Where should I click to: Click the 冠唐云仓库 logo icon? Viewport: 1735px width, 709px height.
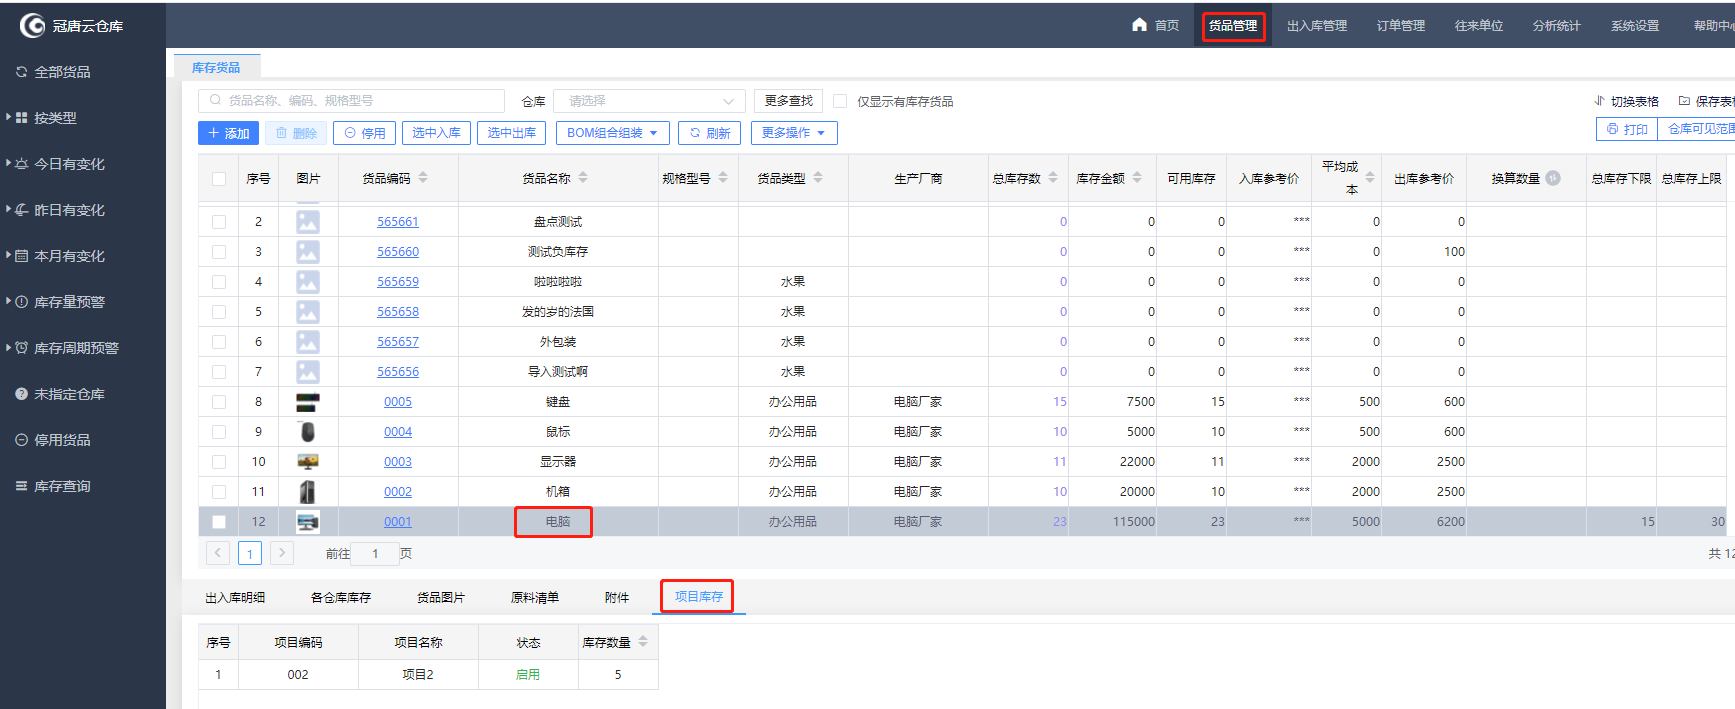(32, 25)
